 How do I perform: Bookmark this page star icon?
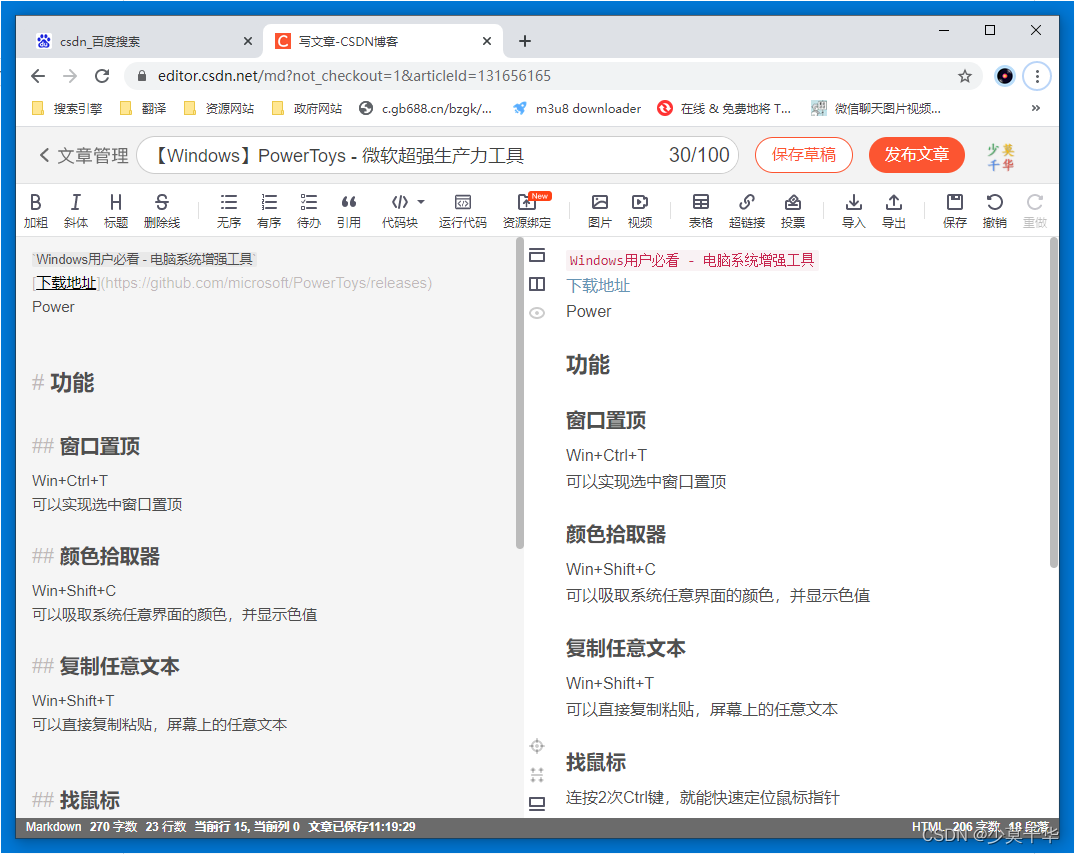point(965,76)
